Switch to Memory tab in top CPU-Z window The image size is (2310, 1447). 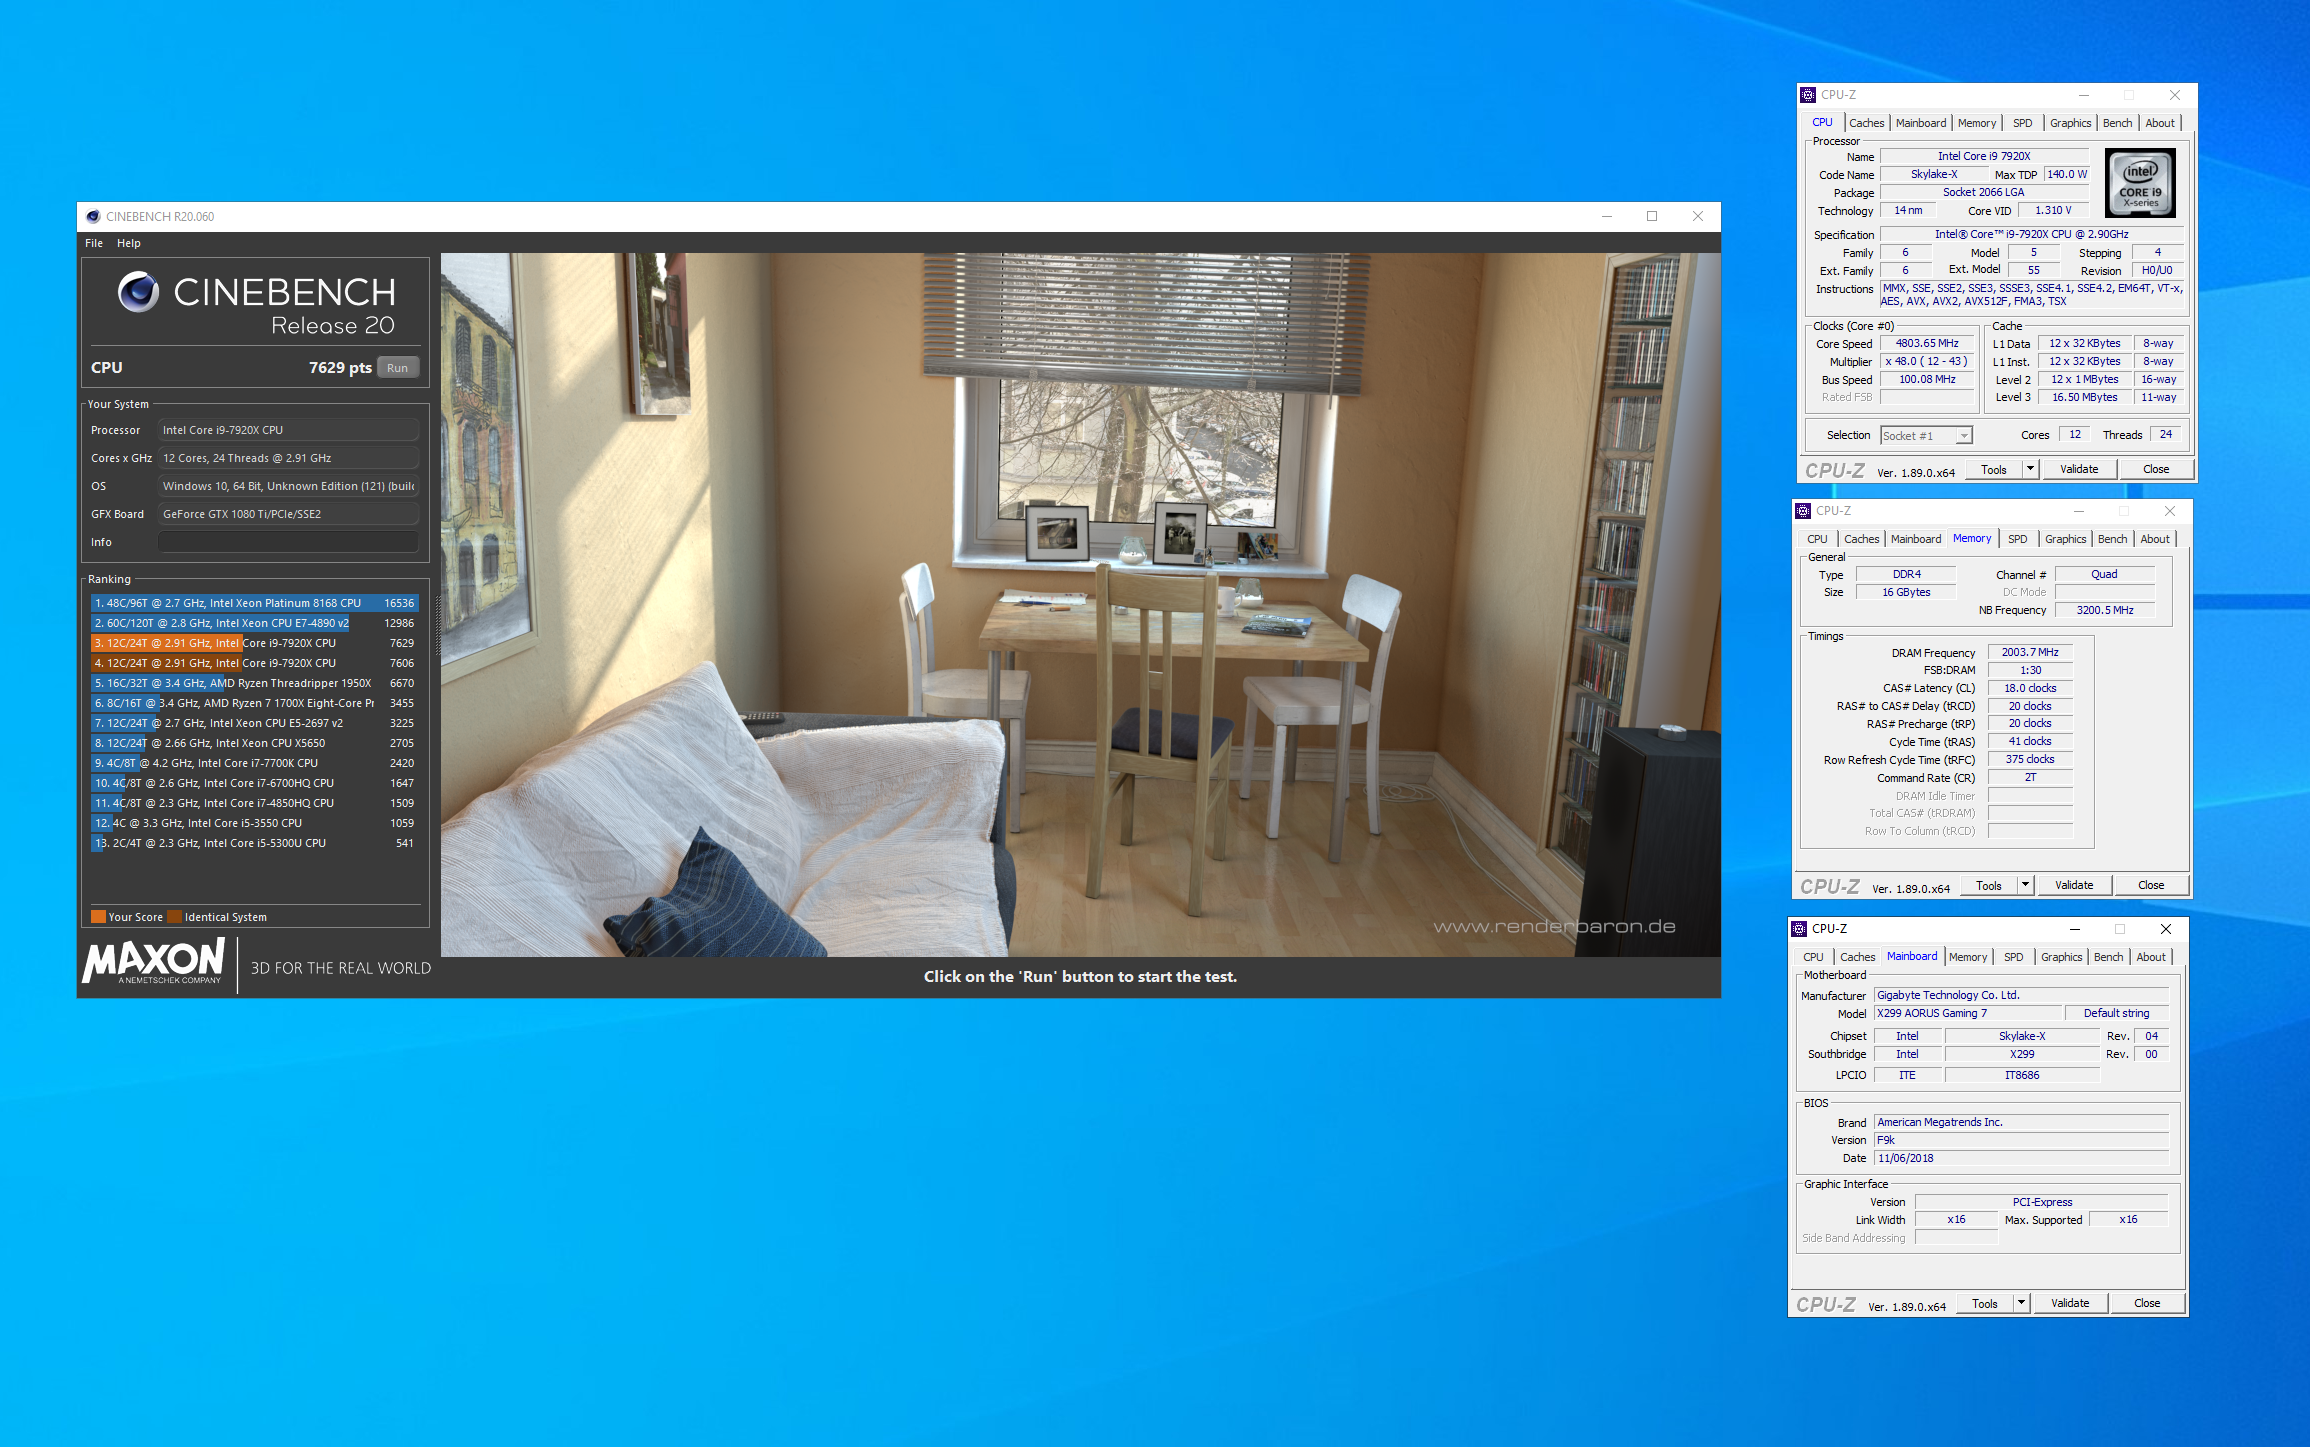click(1977, 123)
